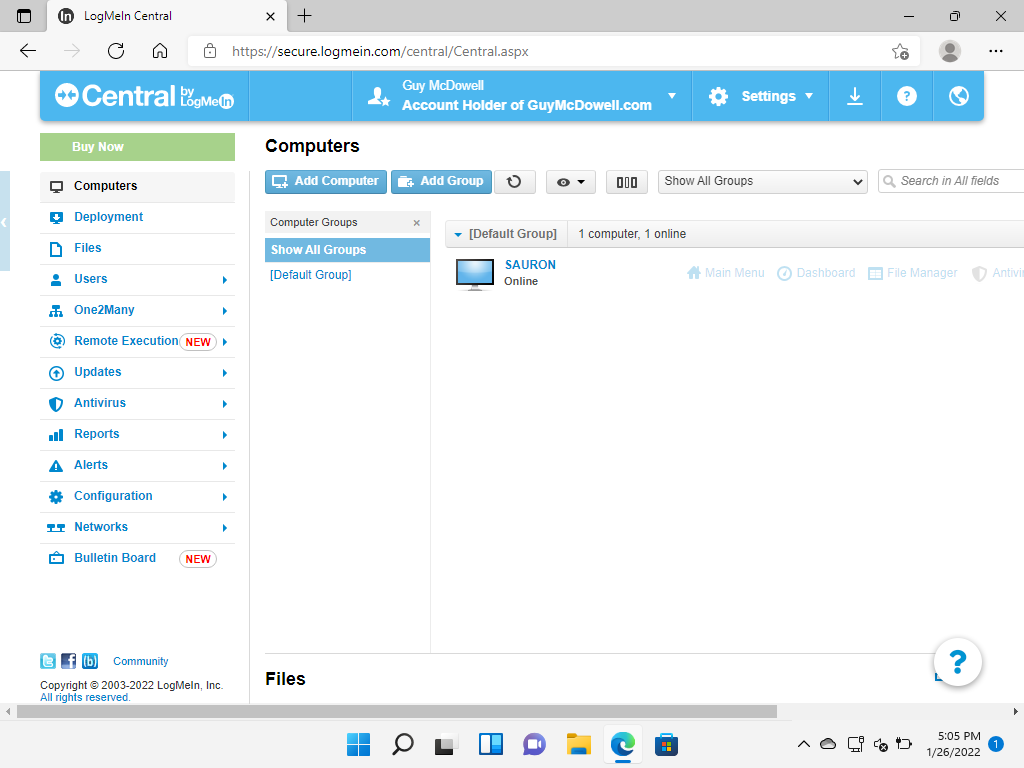Click the globe language icon
This screenshot has height=768, width=1024.
point(958,96)
